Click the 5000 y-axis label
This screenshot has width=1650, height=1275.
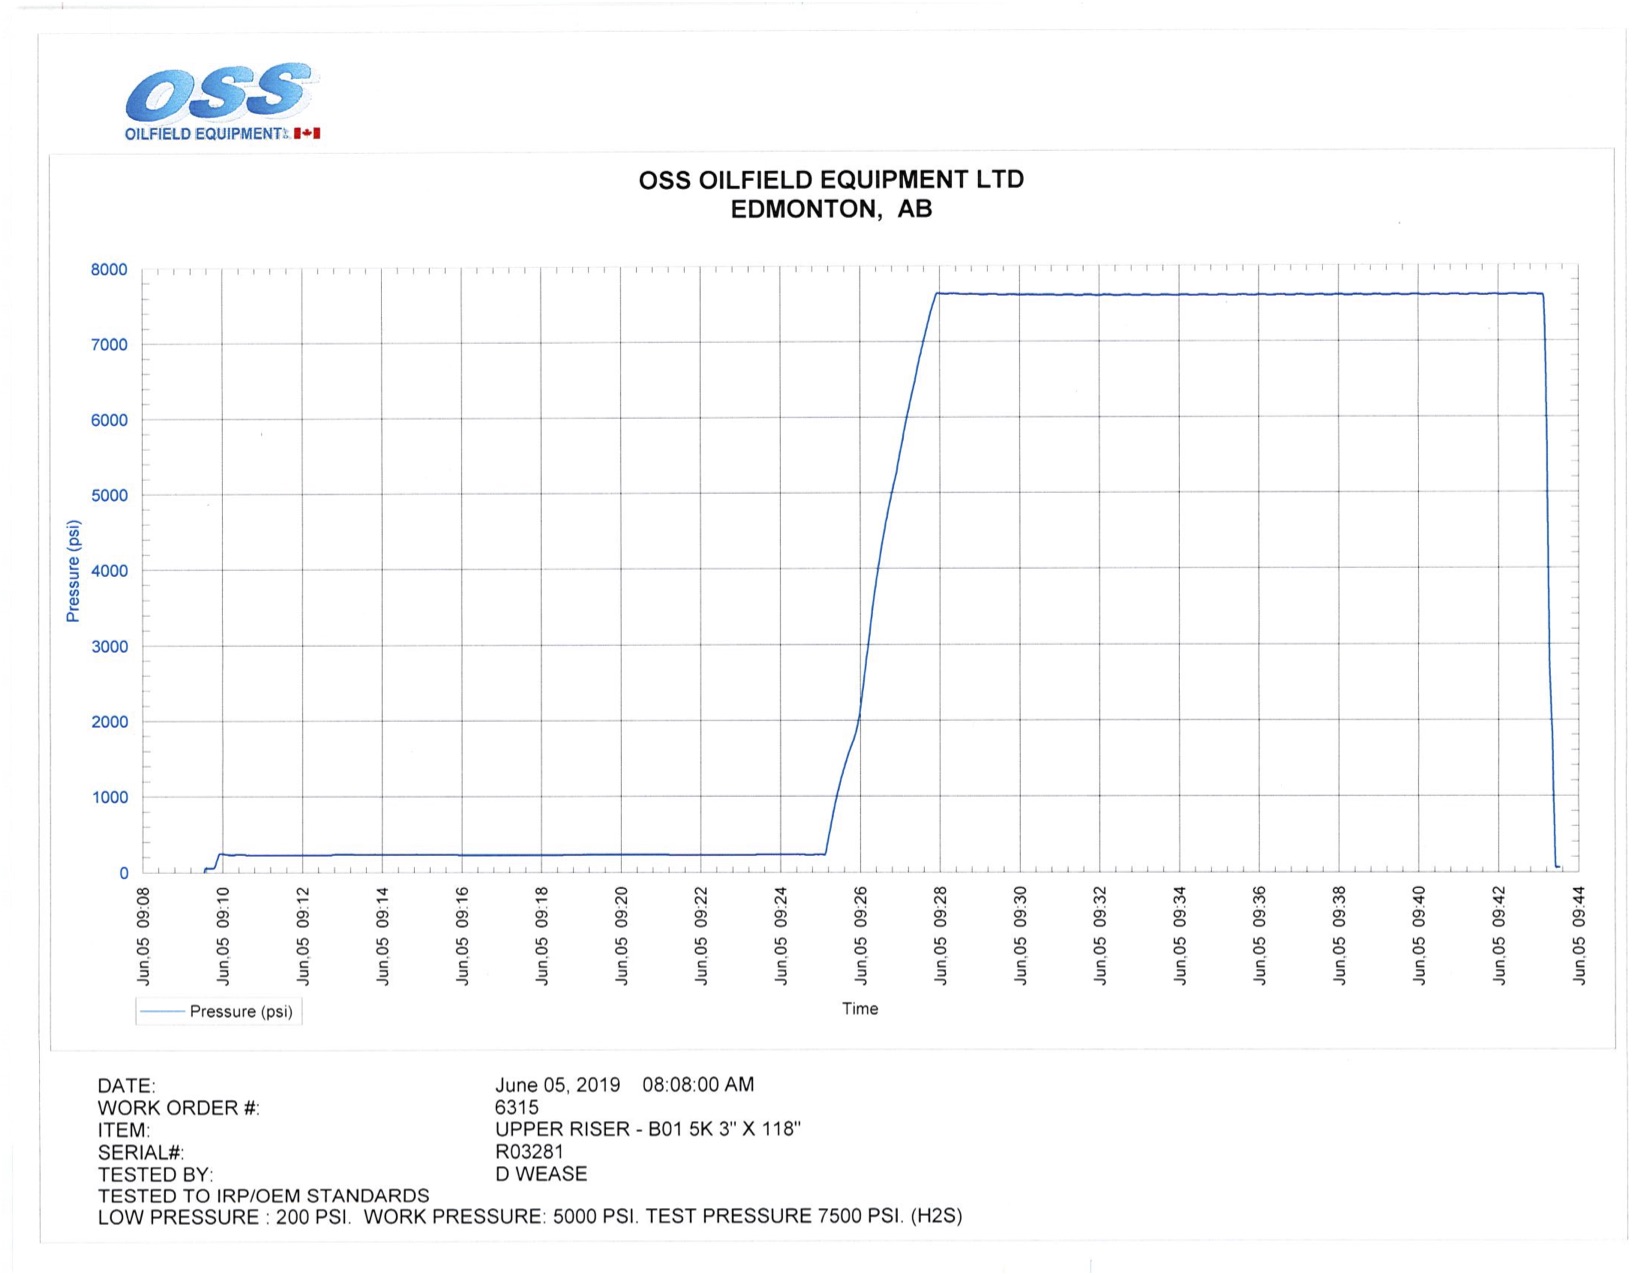click(109, 496)
